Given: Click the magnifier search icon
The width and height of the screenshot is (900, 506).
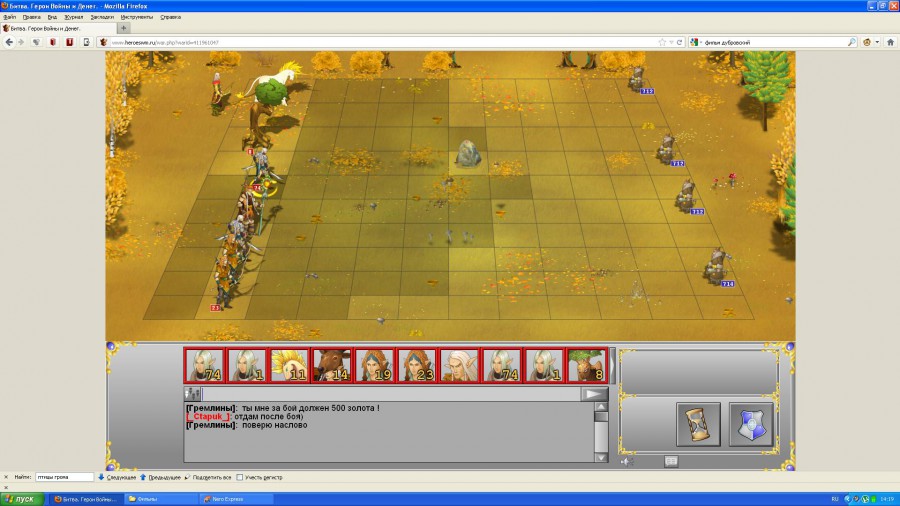Looking at the screenshot, I should [851, 42].
